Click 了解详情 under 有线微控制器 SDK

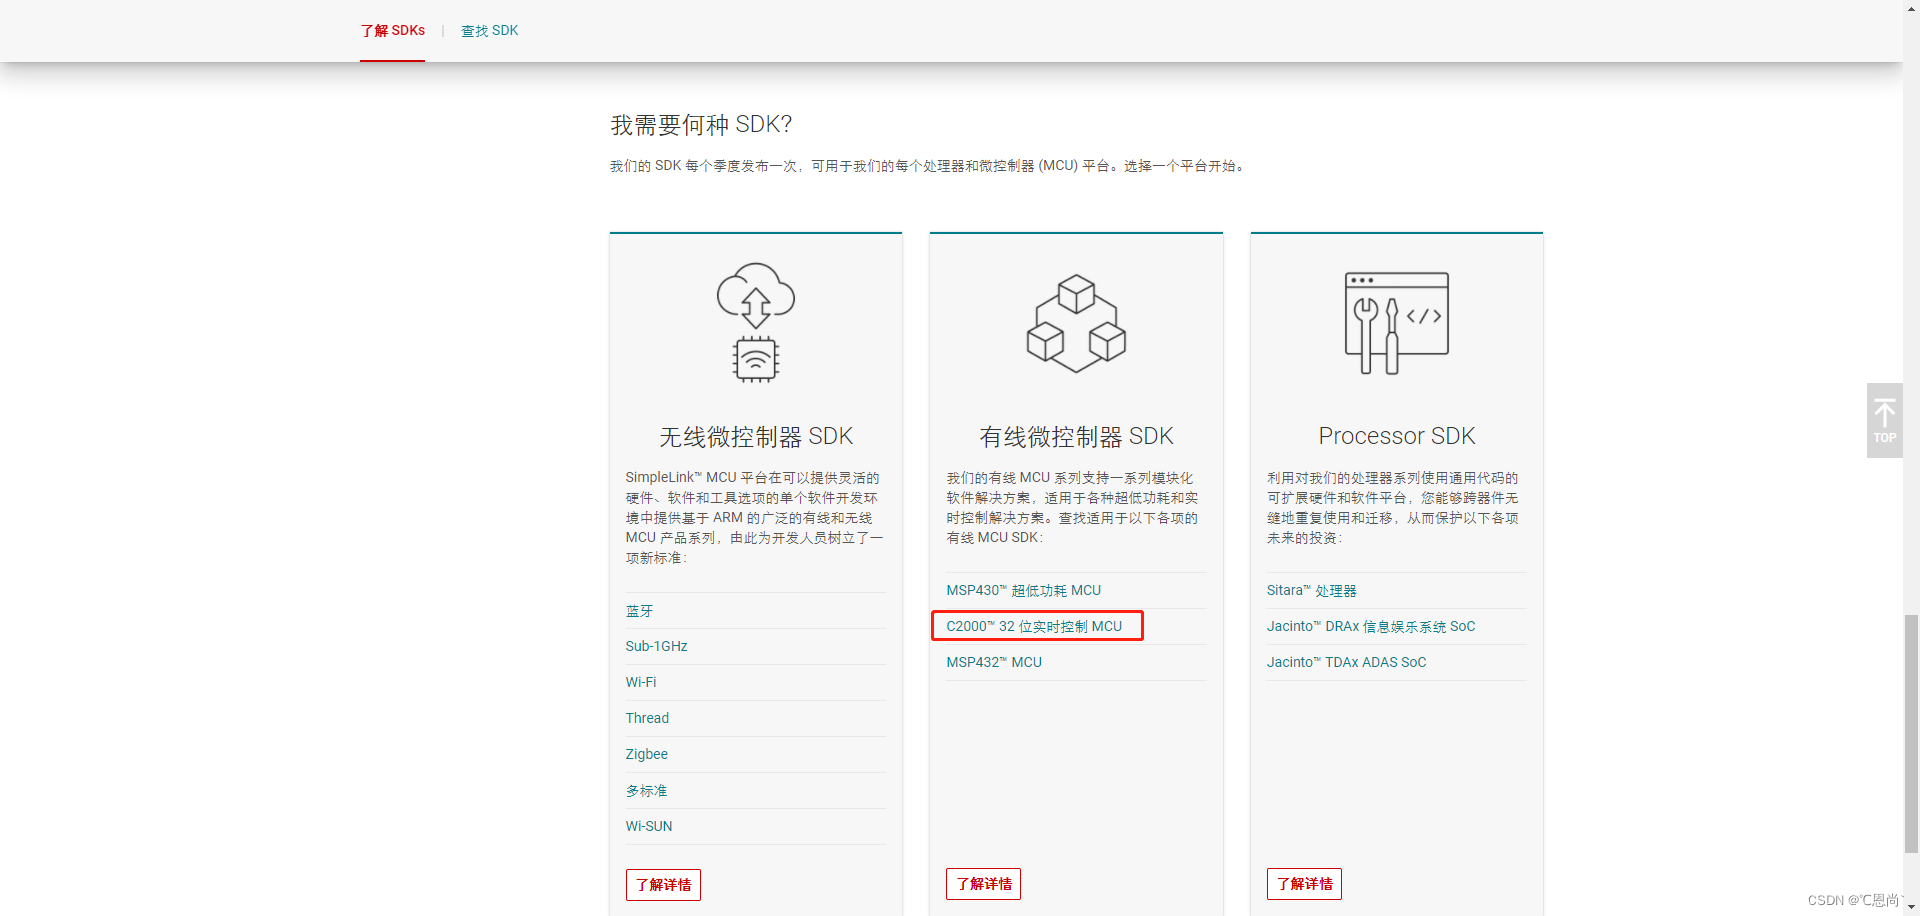click(983, 884)
